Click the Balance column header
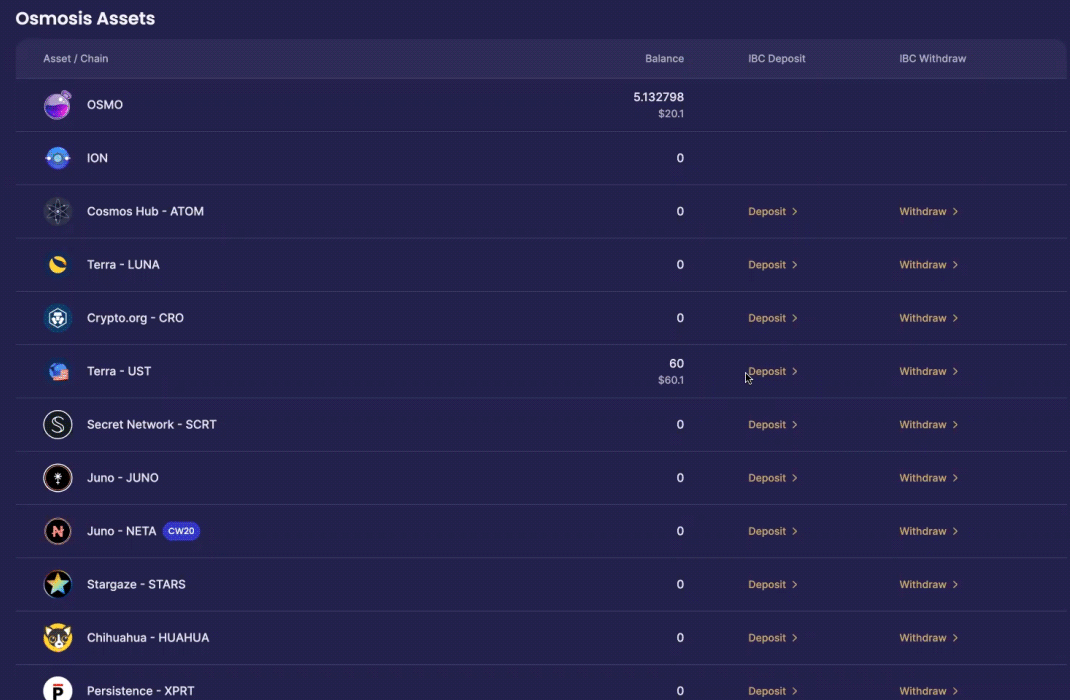The image size is (1070, 700). tap(664, 59)
